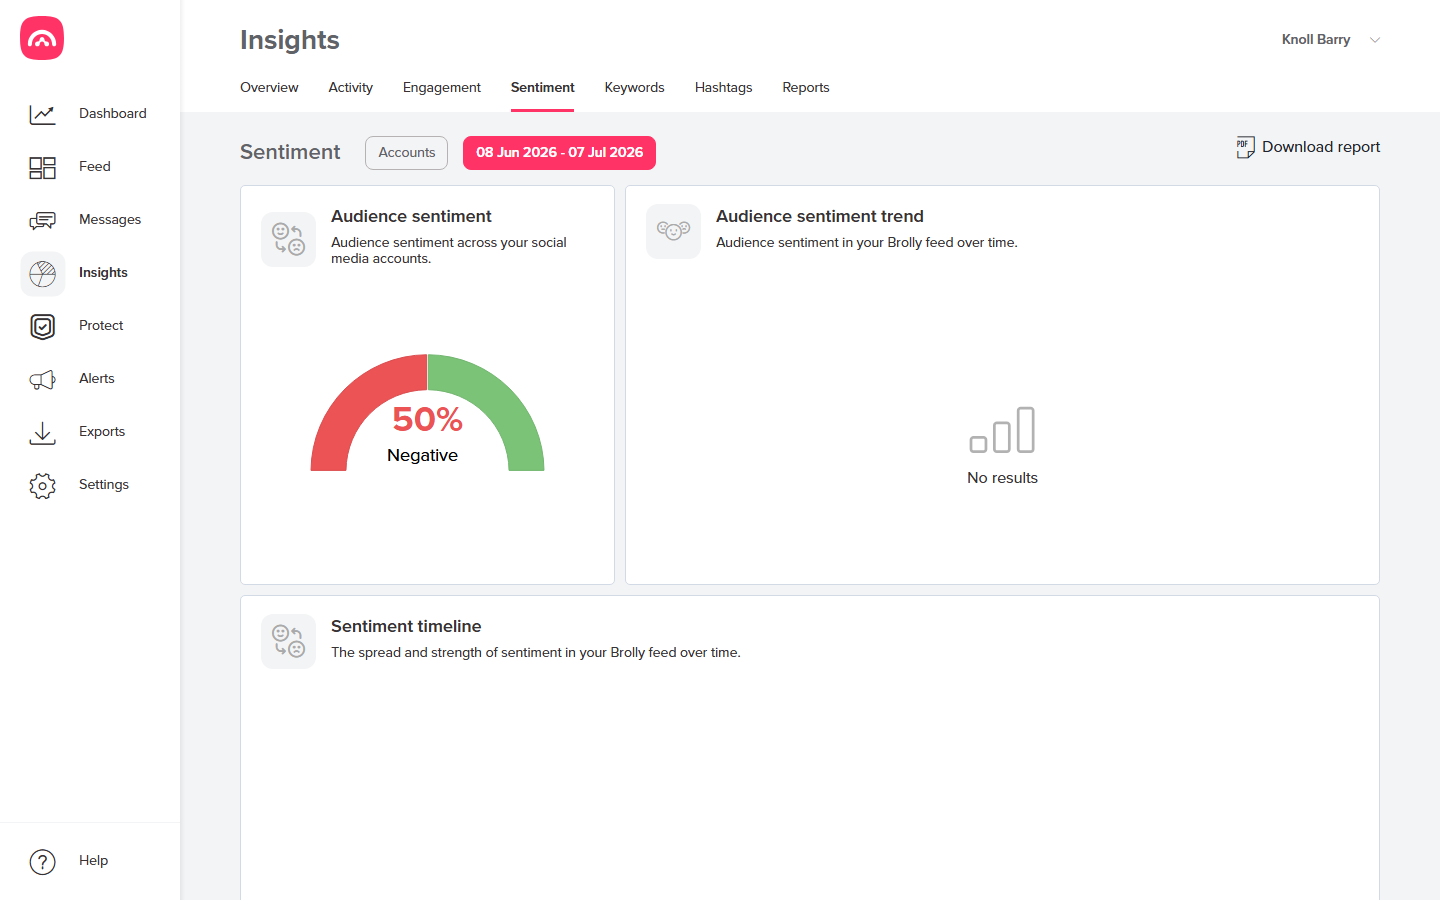Open the Accounts filter

[x=406, y=153]
